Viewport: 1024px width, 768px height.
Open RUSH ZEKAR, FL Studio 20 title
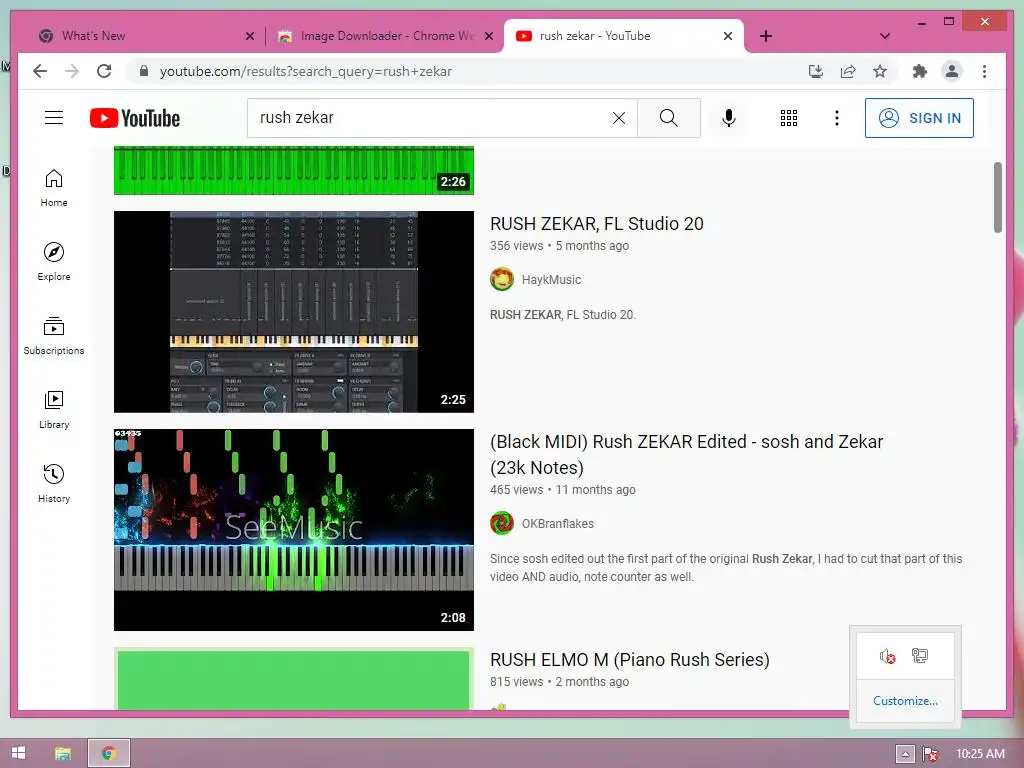coord(596,224)
